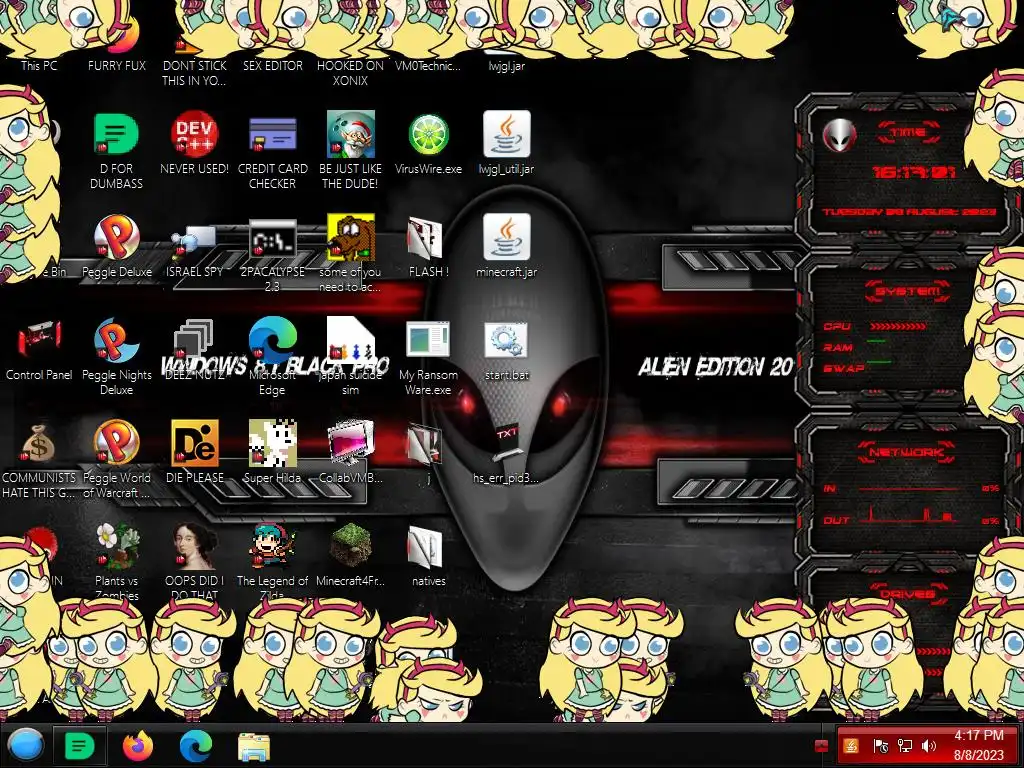The width and height of the screenshot is (1024, 768).
Task: Click the 'HOOKED ON XONIX' label
Action: pos(351,73)
